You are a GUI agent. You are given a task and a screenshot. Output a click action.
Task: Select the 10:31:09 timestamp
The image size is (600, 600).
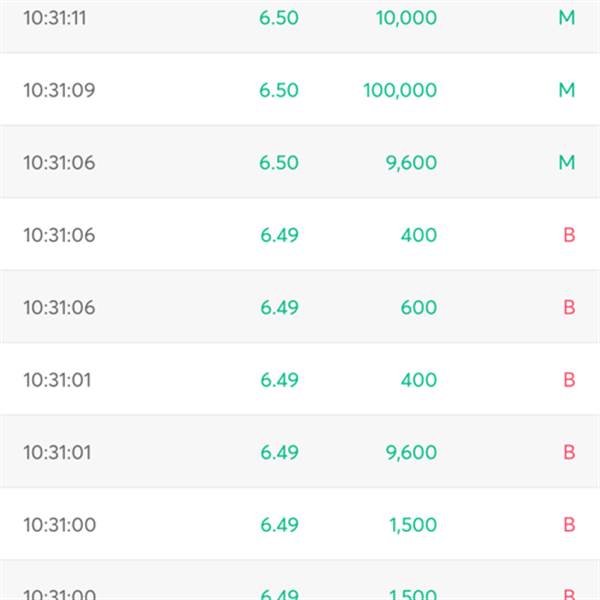[59, 90]
